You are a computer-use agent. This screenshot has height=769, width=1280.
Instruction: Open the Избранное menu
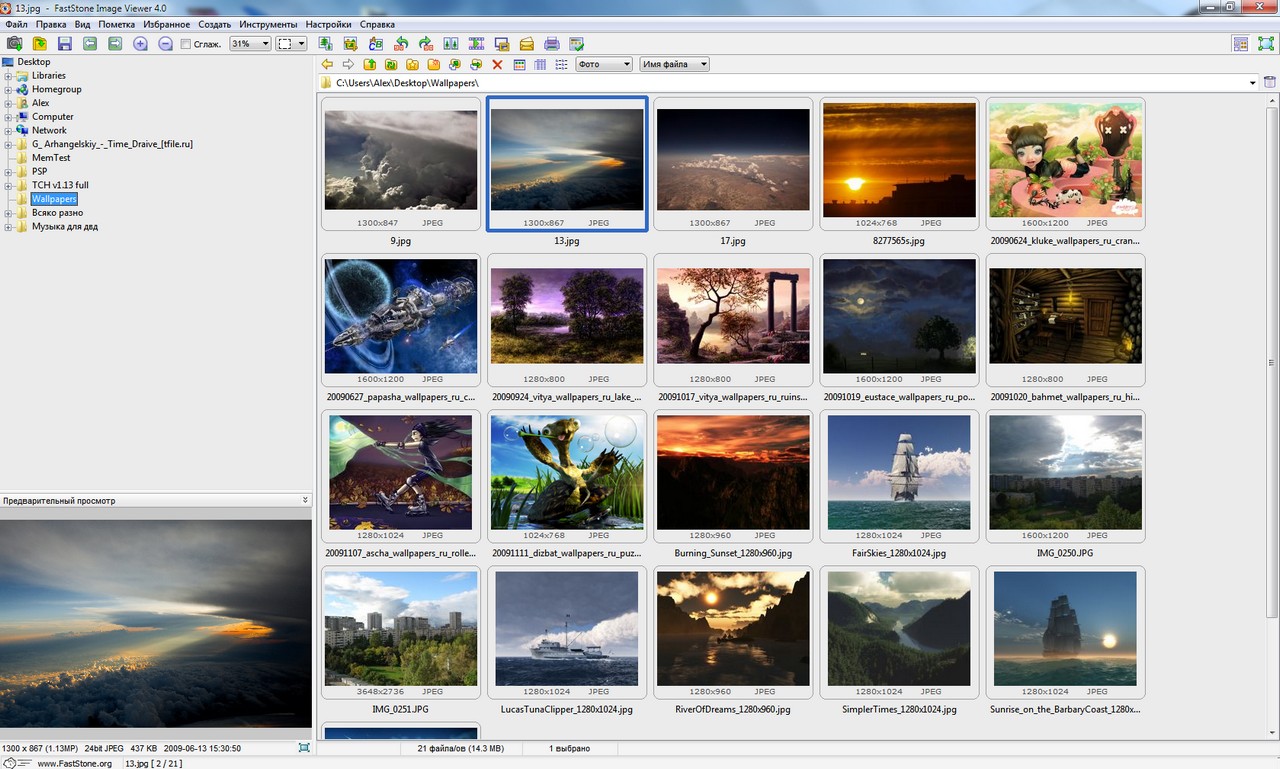click(x=166, y=24)
